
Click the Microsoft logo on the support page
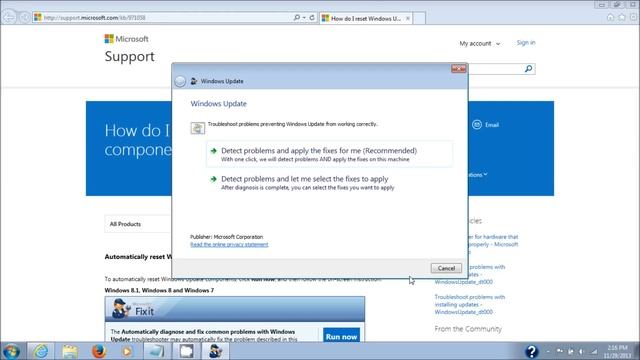(x=127, y=39)
